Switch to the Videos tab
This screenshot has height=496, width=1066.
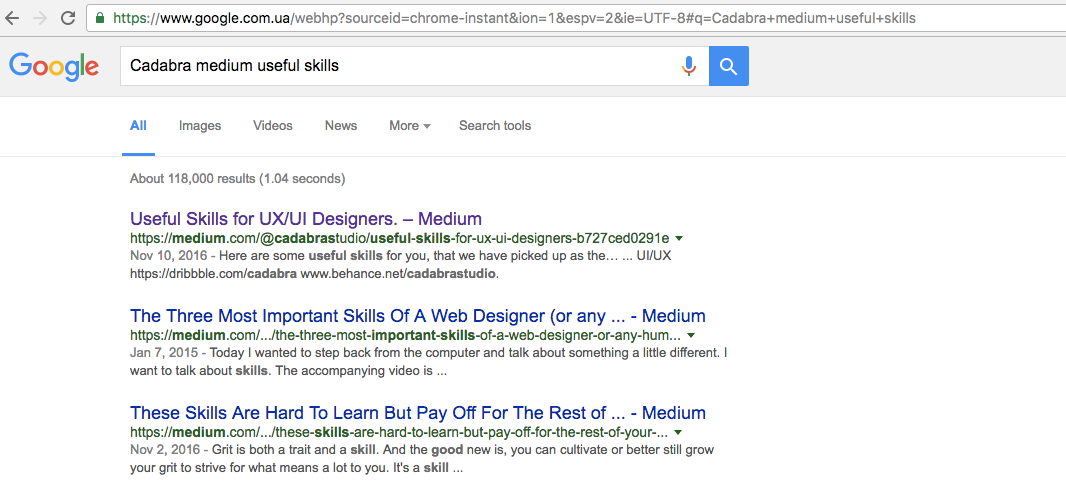tap(273, 126)
